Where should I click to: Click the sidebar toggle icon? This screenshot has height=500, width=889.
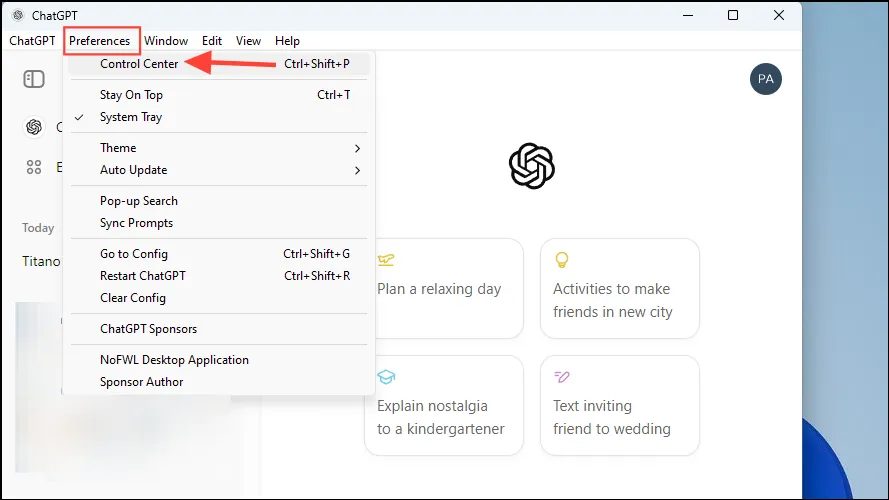coord(34,79)
